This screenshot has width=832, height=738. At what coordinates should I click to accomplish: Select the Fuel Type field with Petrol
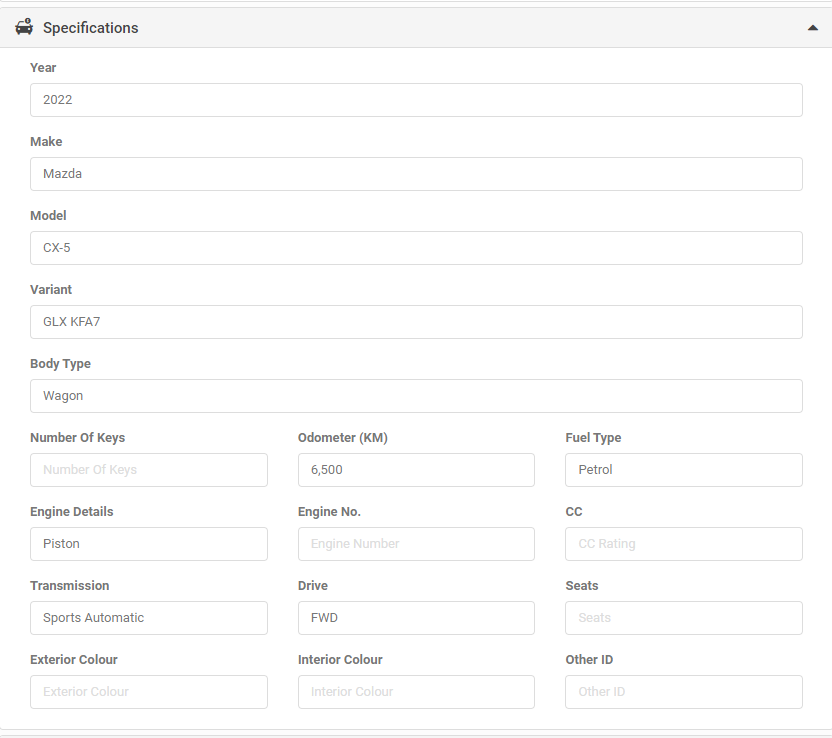pyautogui.click(x=683, y=470)
